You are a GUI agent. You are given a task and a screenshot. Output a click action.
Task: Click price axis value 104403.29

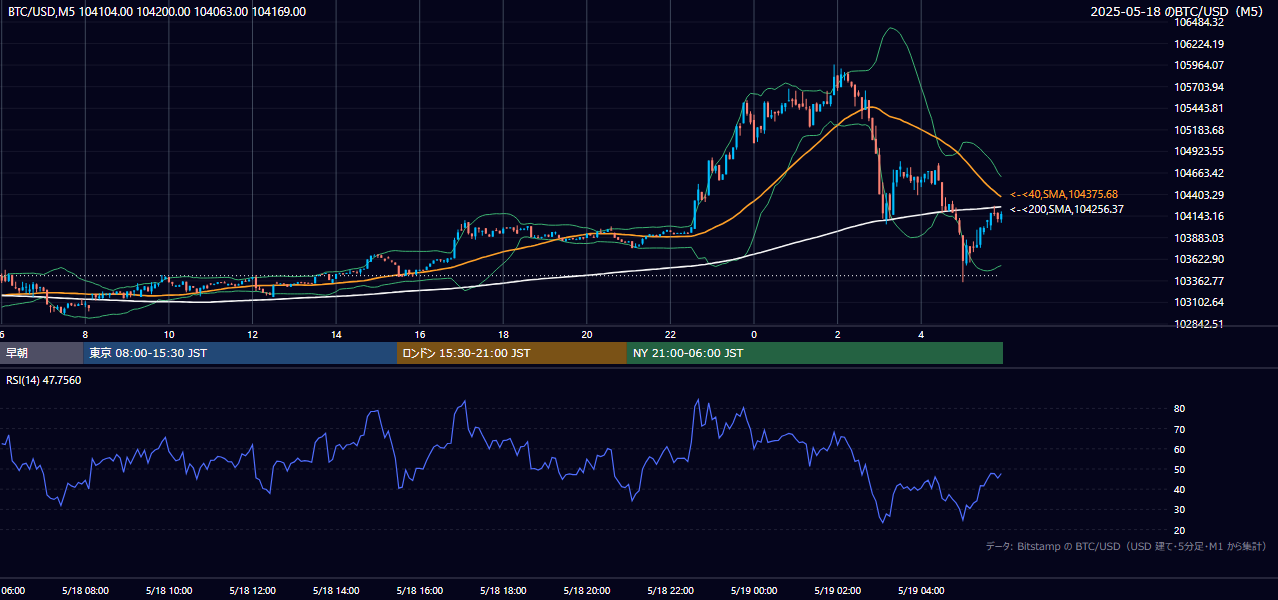click(x=1200, y=195)
